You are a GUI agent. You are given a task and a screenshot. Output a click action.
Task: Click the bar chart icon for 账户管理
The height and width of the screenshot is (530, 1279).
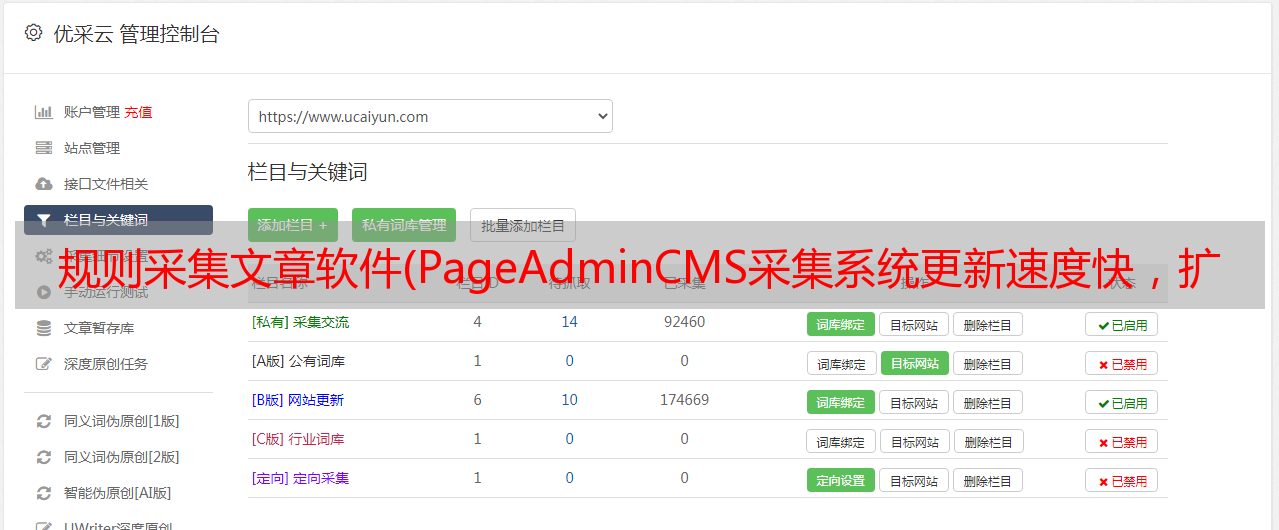[43, 112]
